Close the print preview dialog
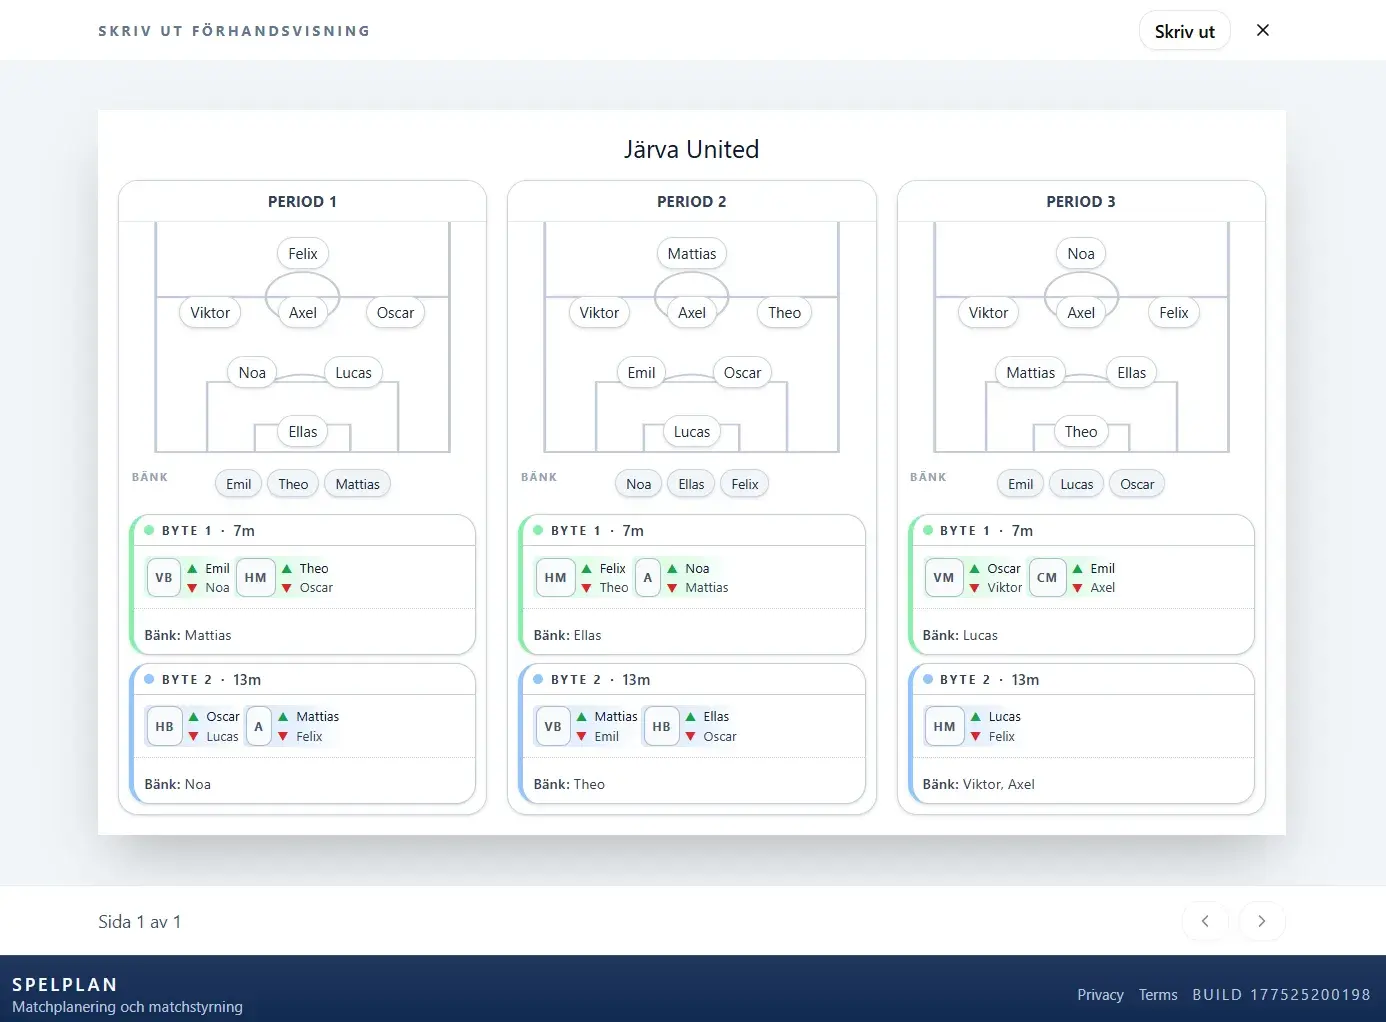Viewport: 1386px width, 1022px height. (1263, 30)
